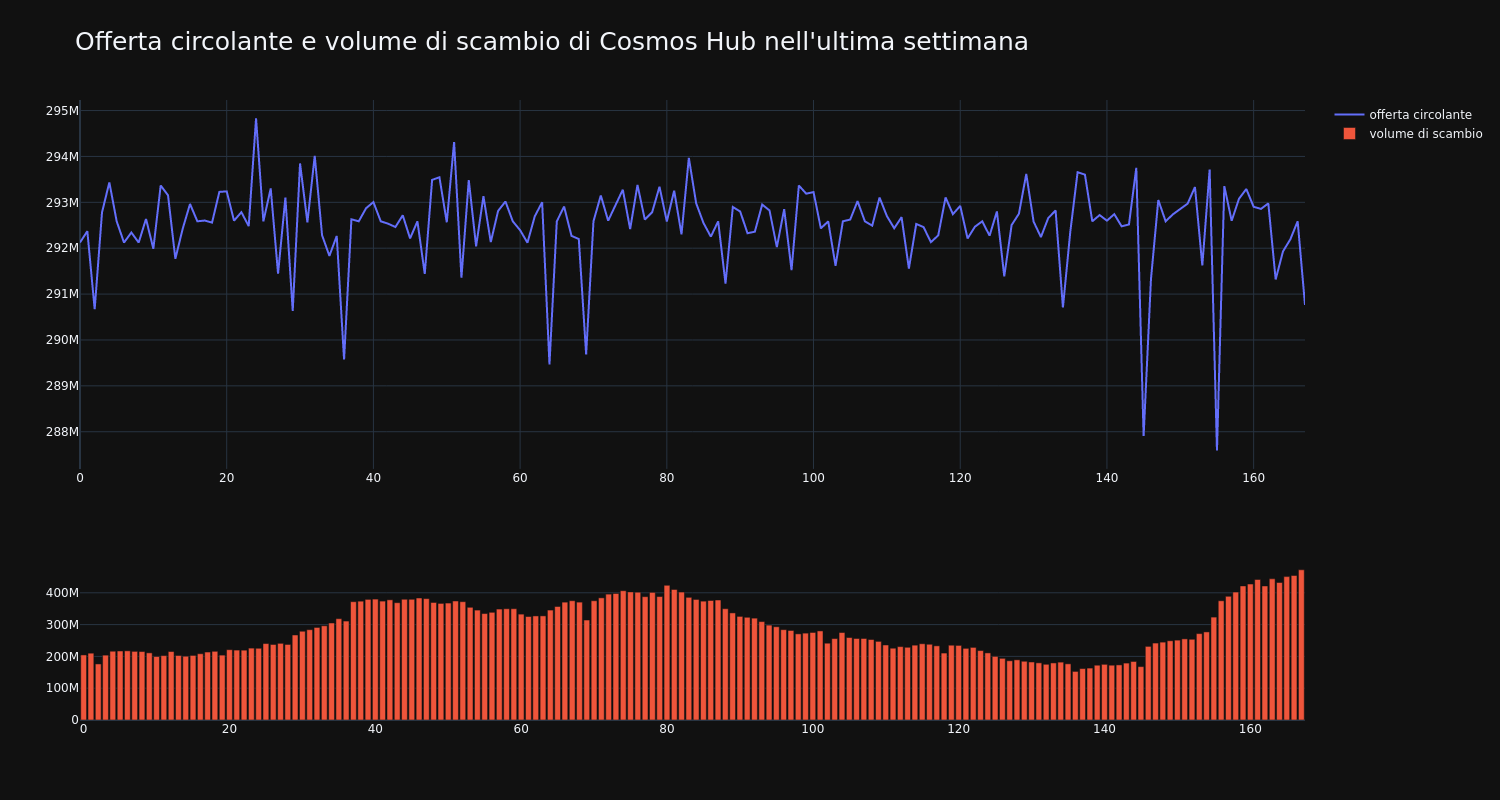Viewport: 1500px width, 800px height.
Task: Click the 400M label on bar chart axis
Action: click(x=60, y=593)
